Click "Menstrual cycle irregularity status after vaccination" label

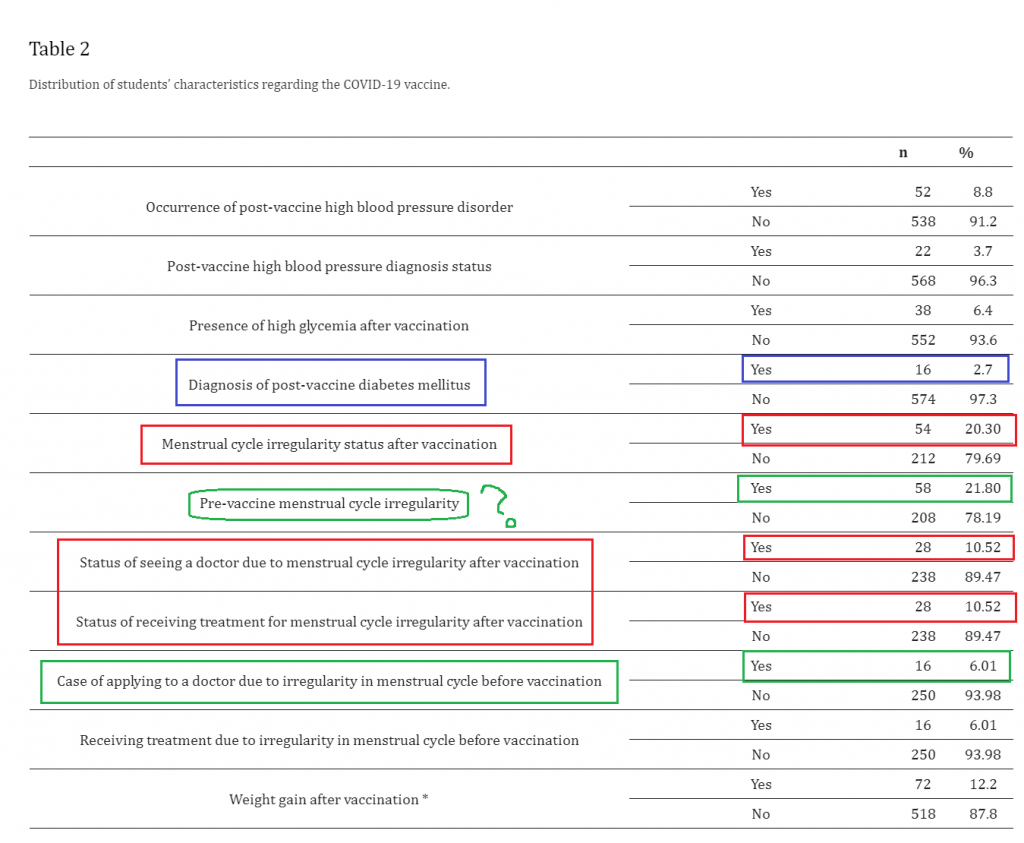[329, 444]
